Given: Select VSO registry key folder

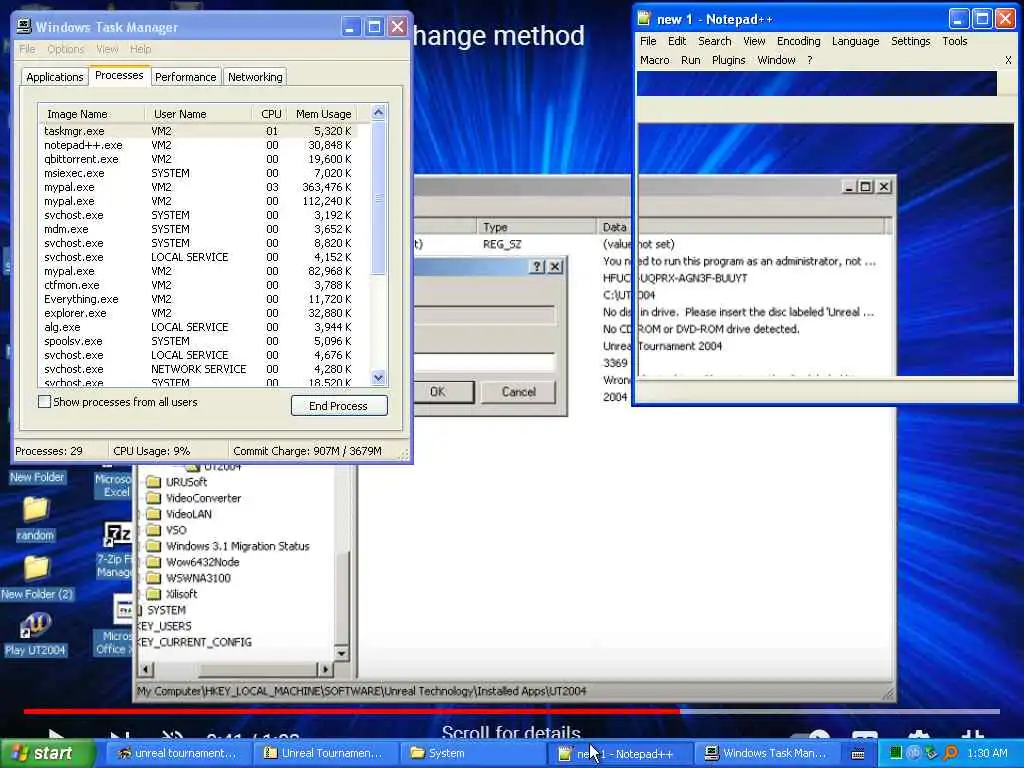Looking at the screenshot, I should [x=176, y=530].
